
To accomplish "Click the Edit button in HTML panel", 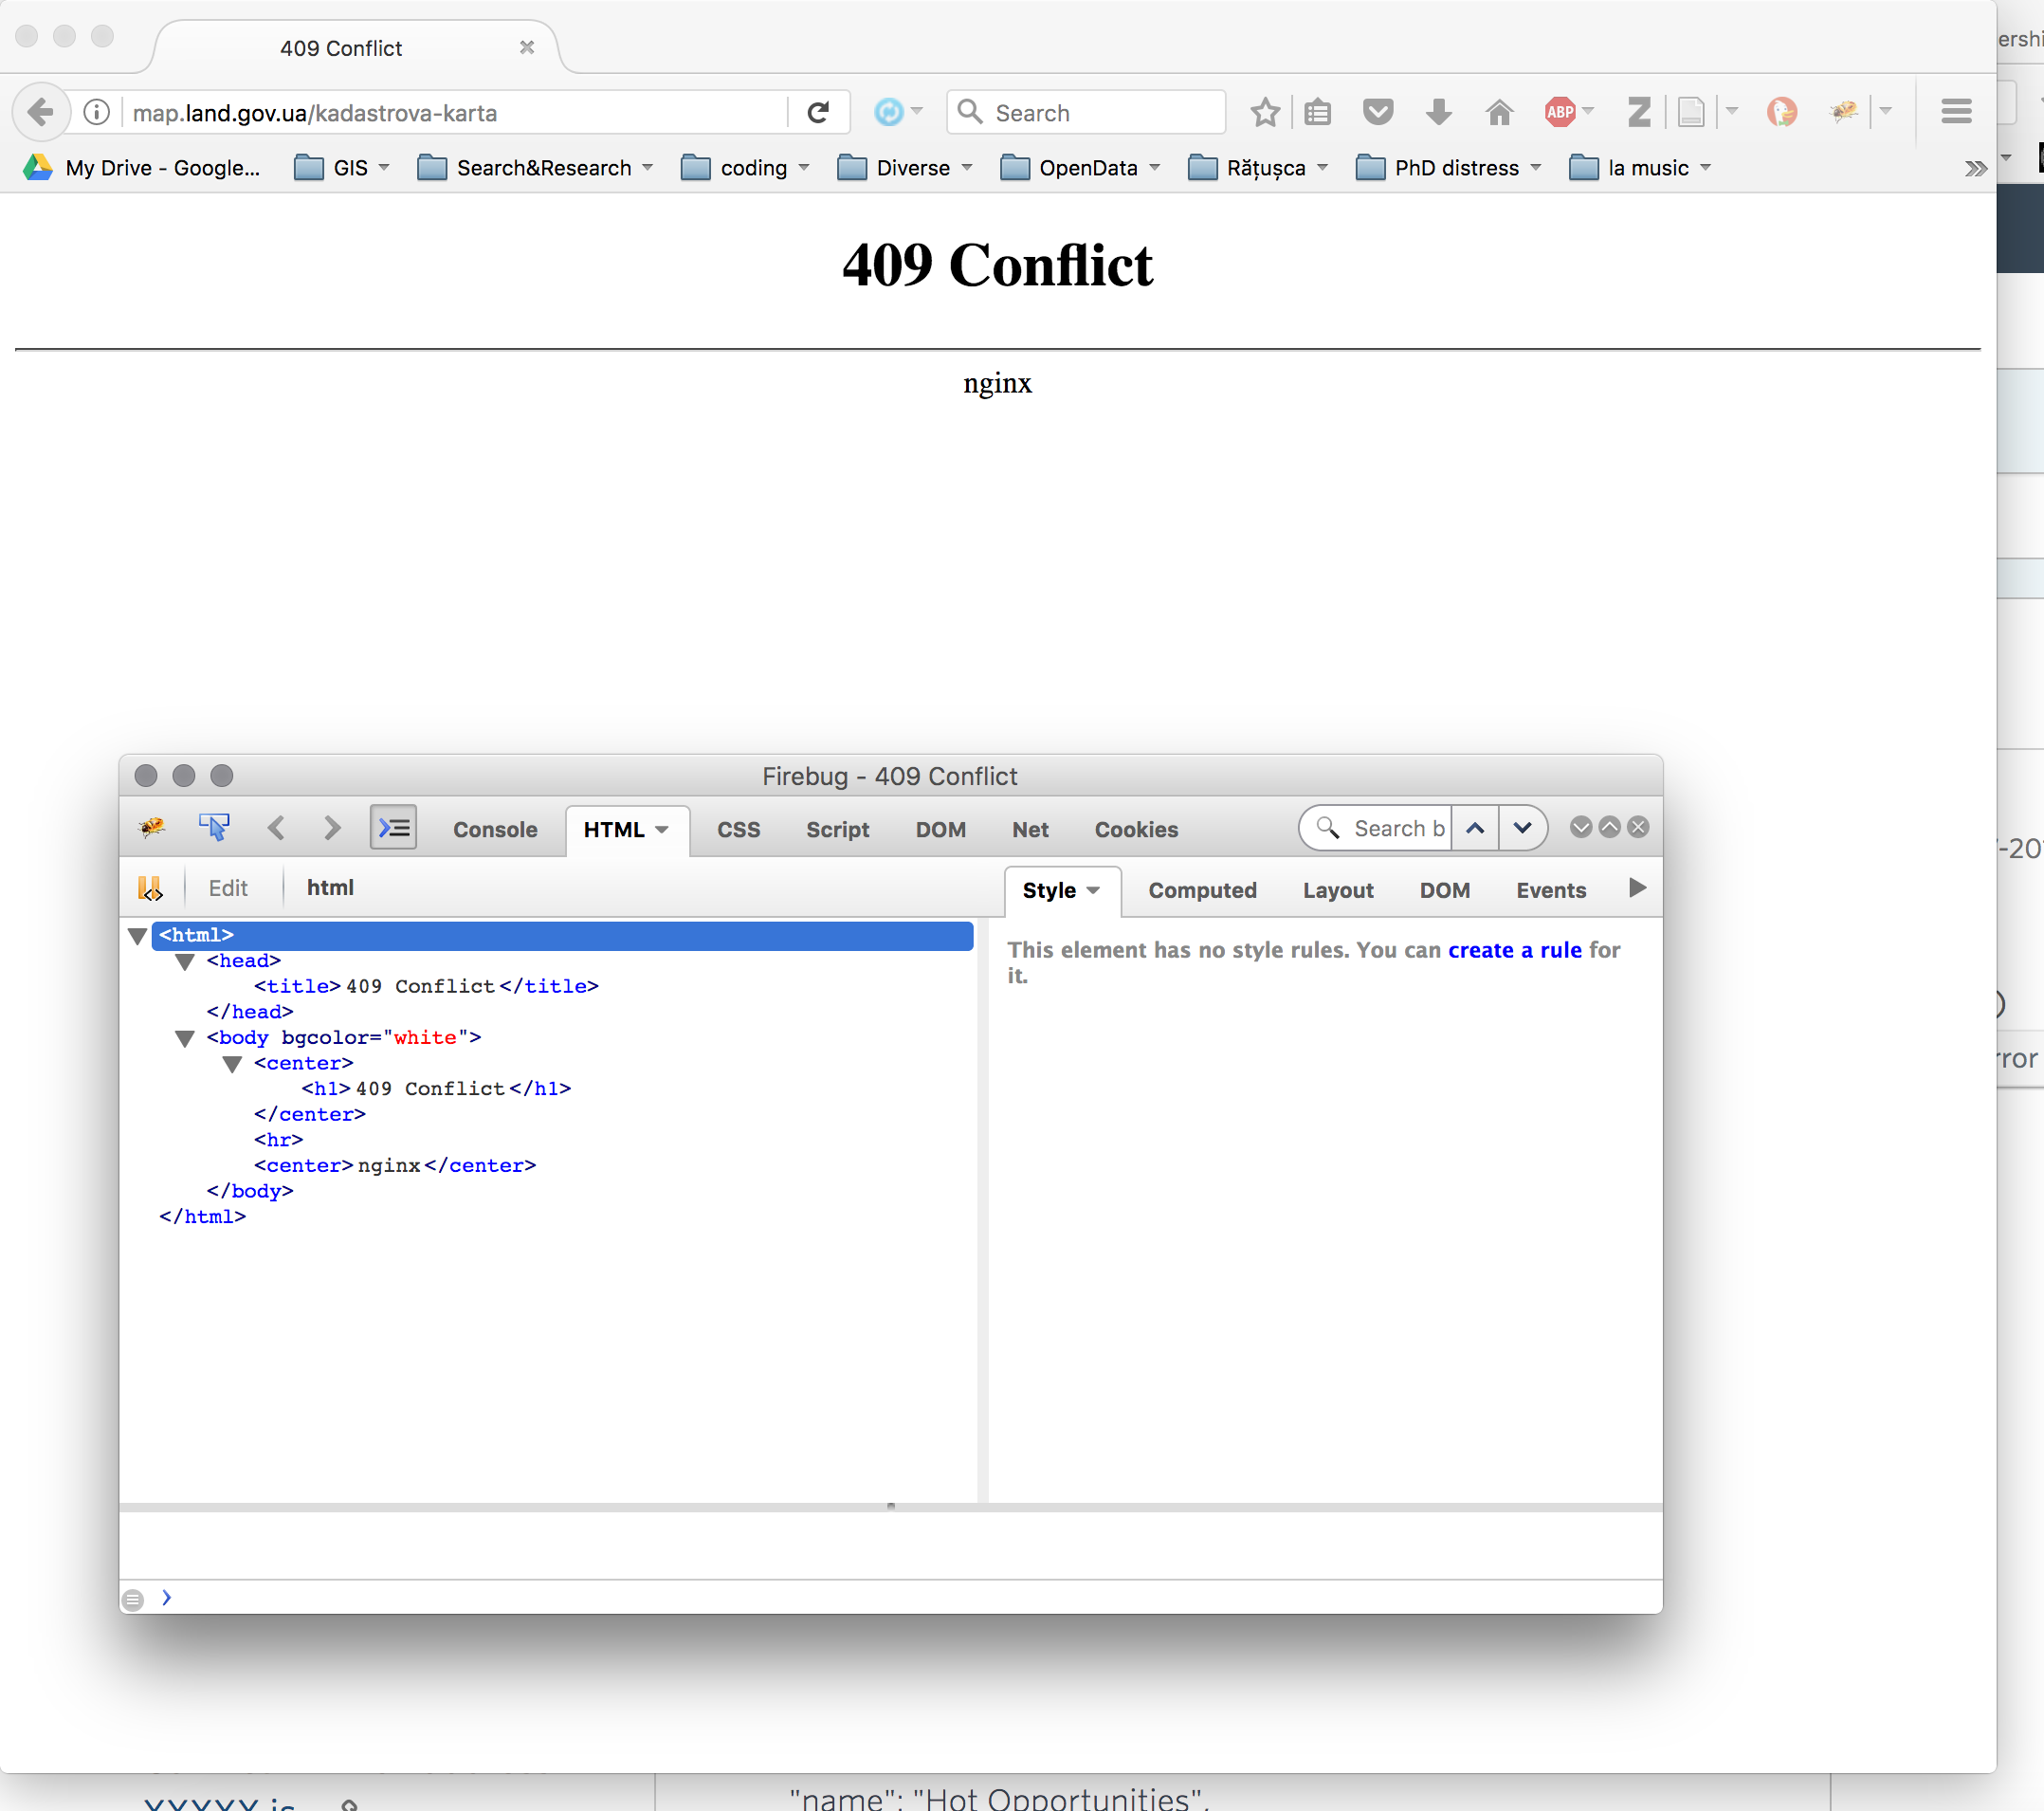I will point(228,887).
